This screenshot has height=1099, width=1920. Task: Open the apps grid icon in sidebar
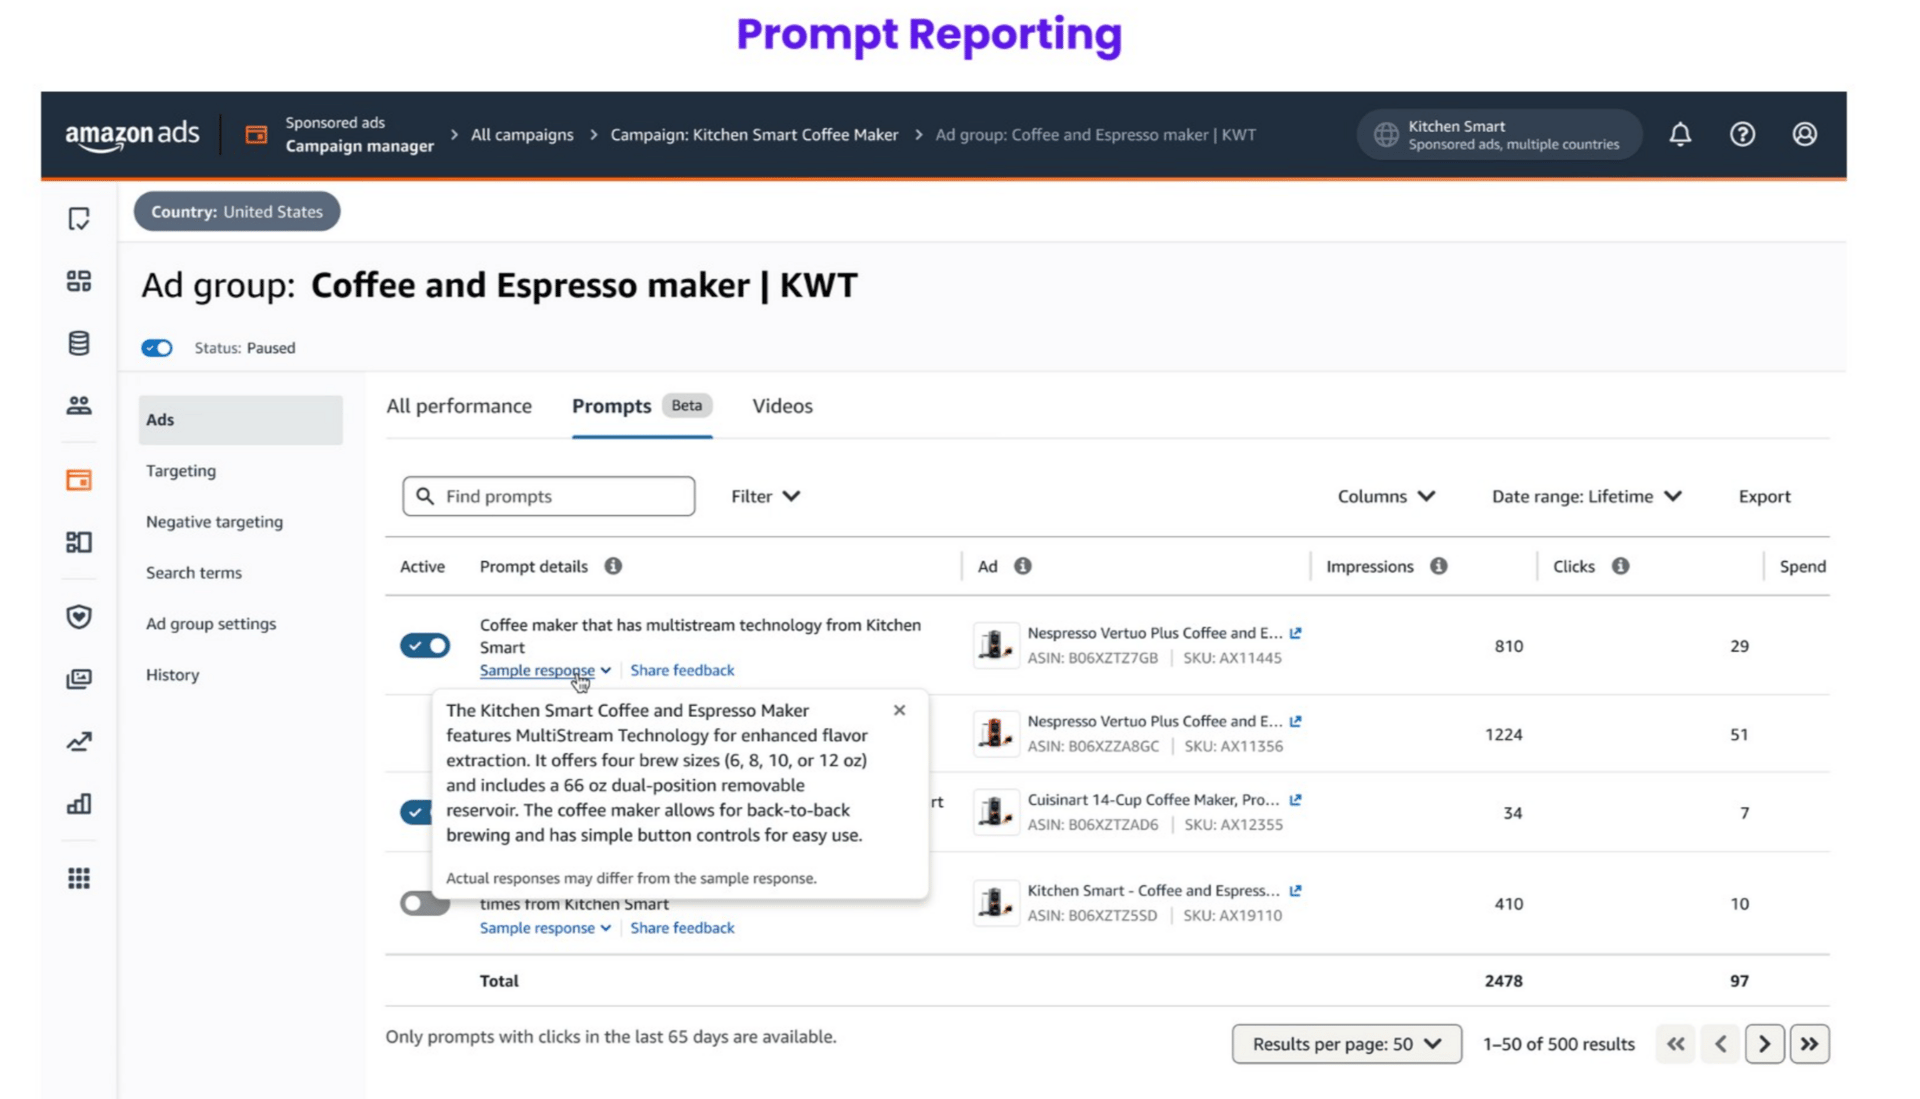tap(79, 878)
